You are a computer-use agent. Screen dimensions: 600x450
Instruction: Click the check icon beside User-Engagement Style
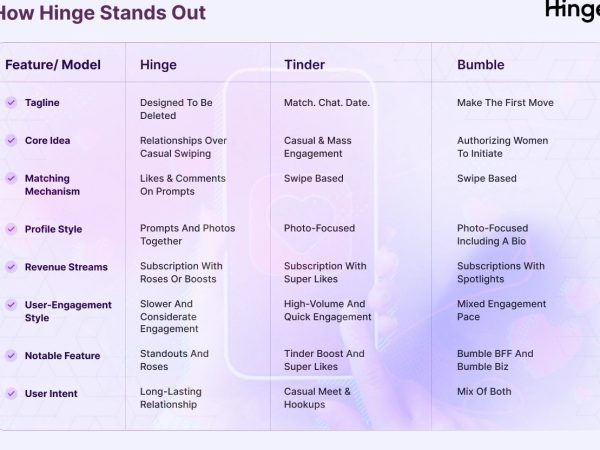point(11,305)
